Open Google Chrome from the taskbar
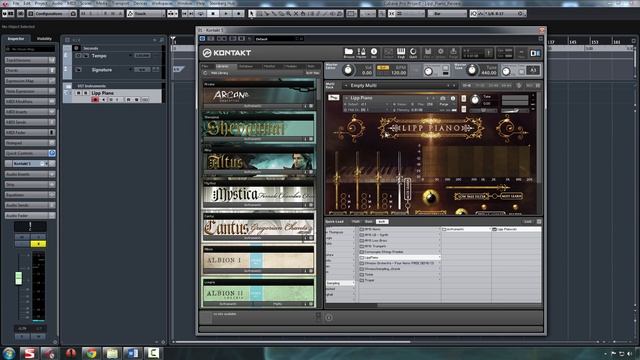Image resolution: width=640 pixels, height=360 pixels. pyautogui.click(x=91, y=353)
